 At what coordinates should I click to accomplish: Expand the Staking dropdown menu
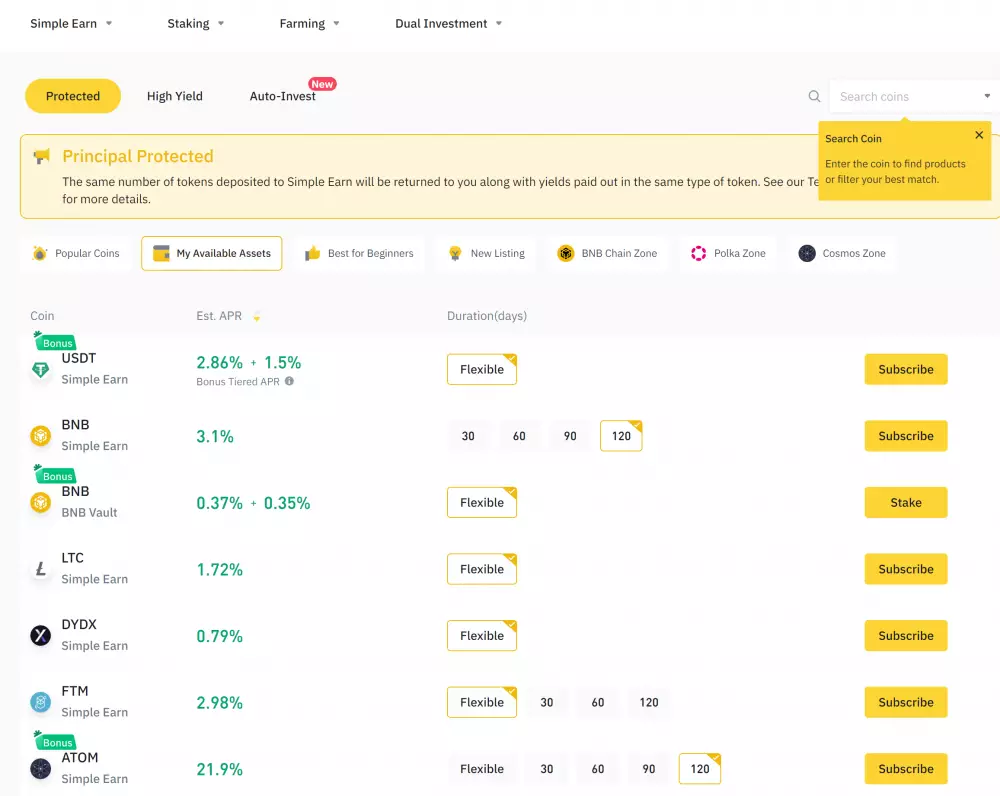[195, 23]
